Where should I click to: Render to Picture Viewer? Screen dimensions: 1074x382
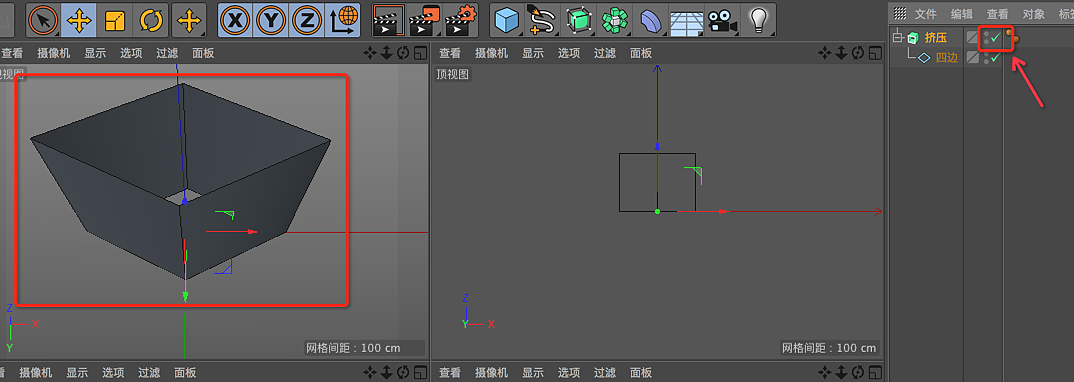(x=424, y=21)
